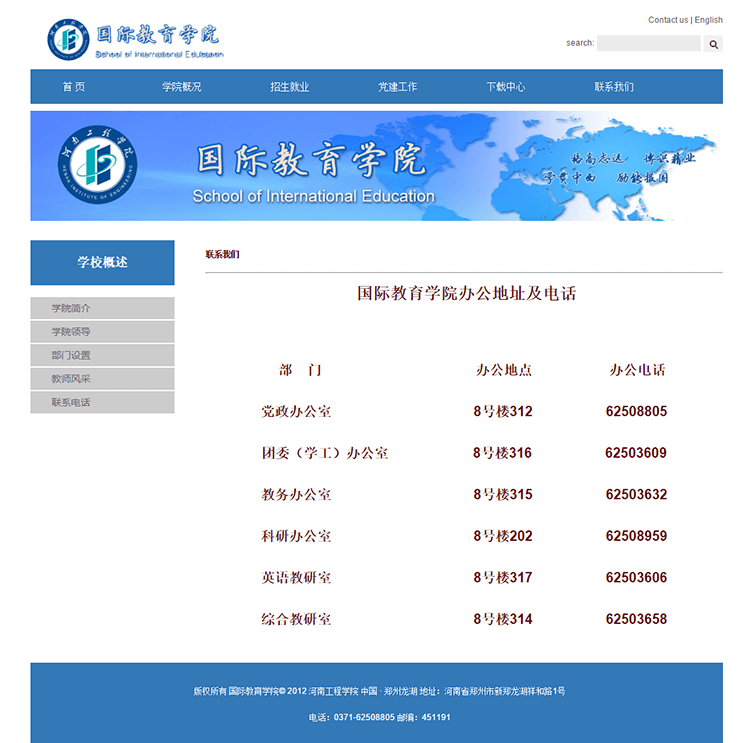The height and width of the screenshot is (743, 750).
Task: Click the 科研办公室 department cell
Action: click(296, 536)
